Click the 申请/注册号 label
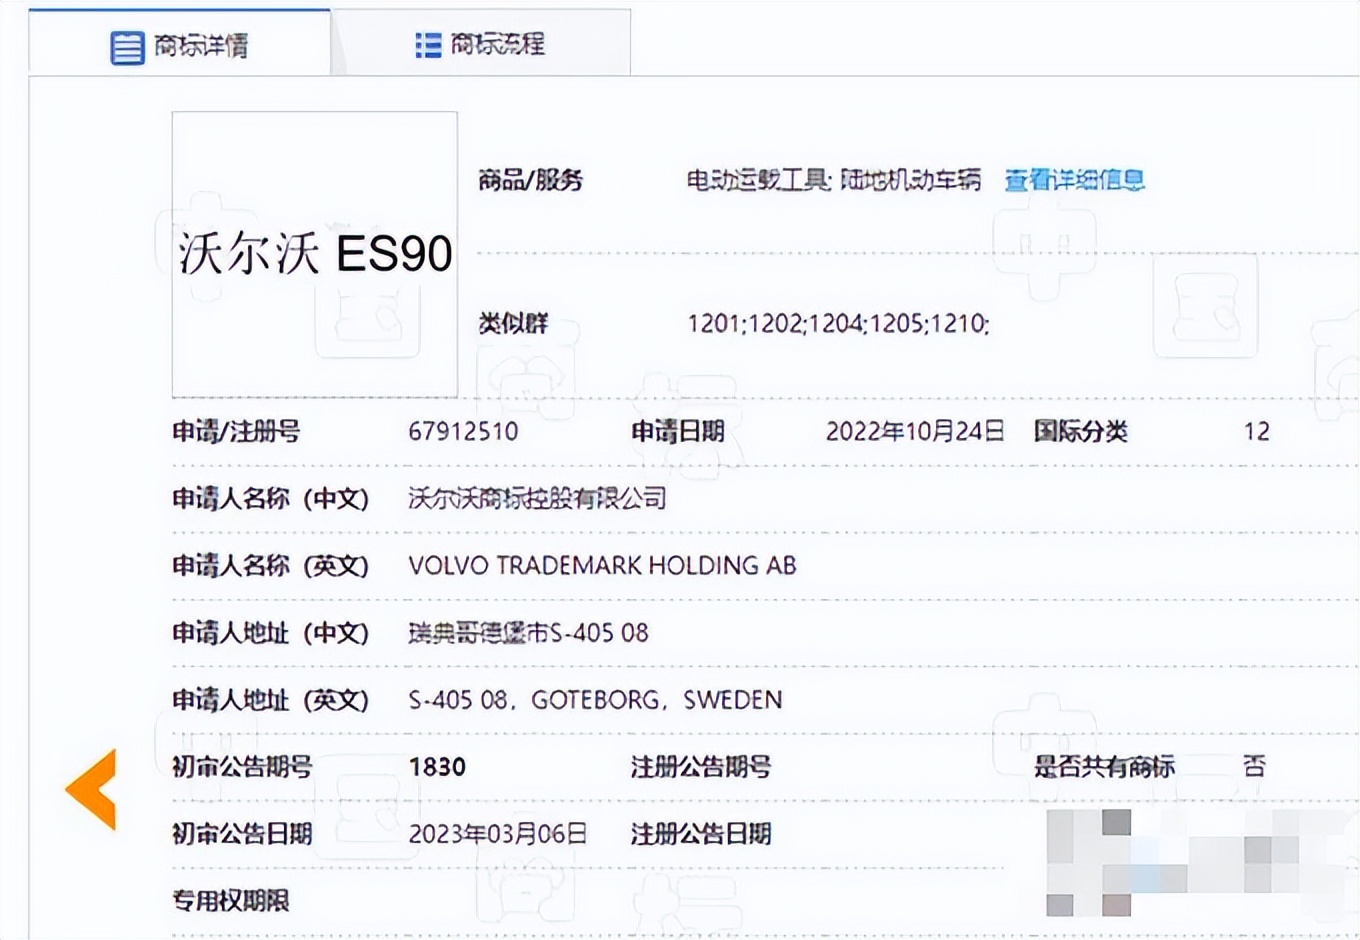The height and width of the screenshot is (940, 1360). 236,432
